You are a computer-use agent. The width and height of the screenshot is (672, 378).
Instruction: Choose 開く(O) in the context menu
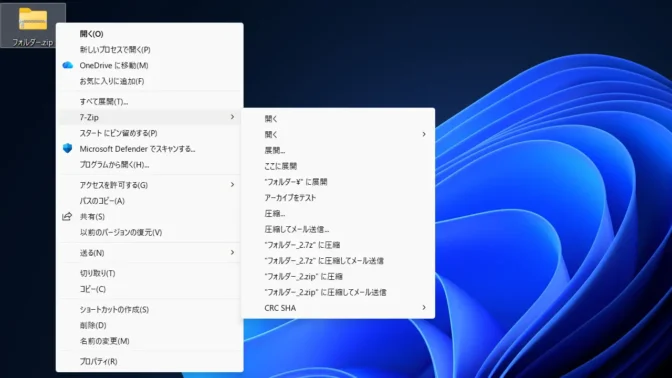pyautogui.click(x=150, y=34)
